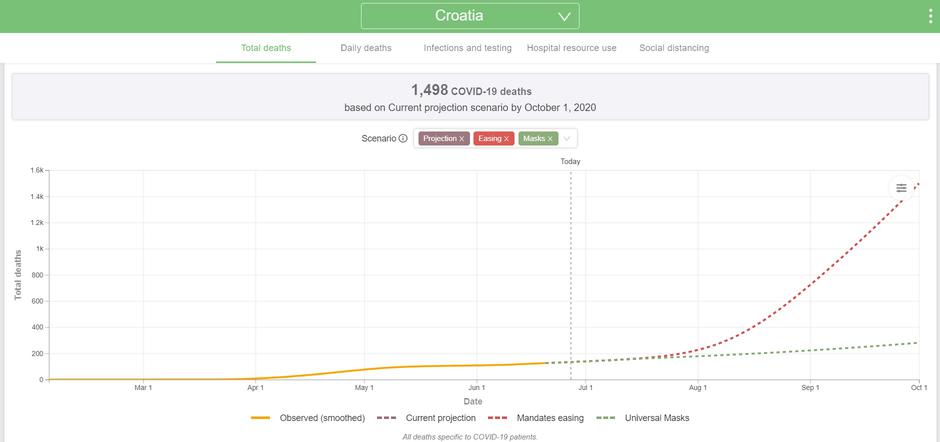Screen dimensions: 940x442
Task: Toggle Current projection series in legend
Action: pyautogui.click(x=441, y=417)
